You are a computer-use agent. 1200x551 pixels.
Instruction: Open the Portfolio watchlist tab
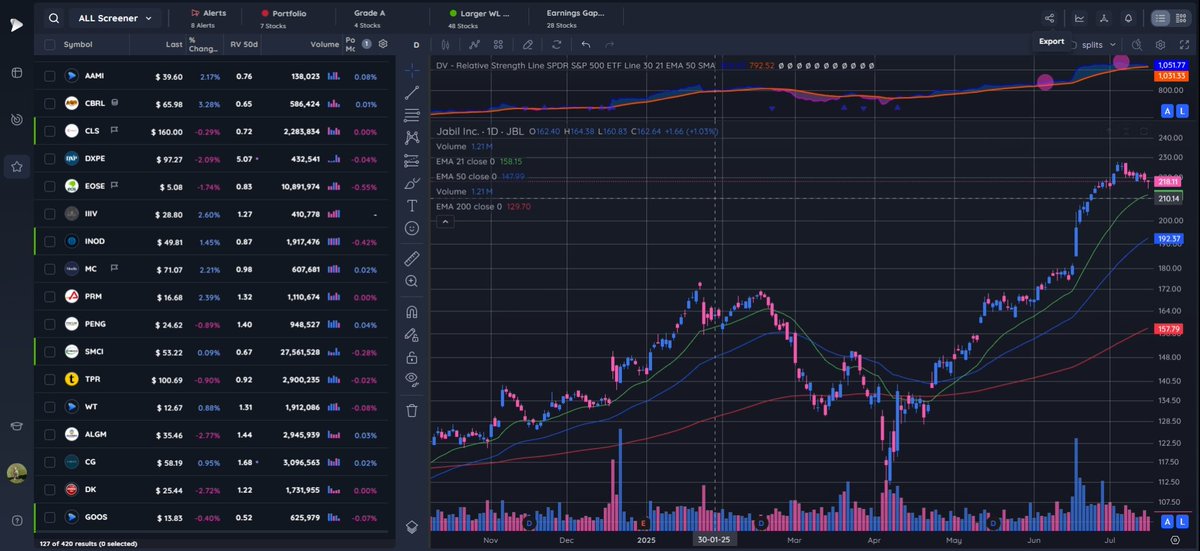click(283, 18)
